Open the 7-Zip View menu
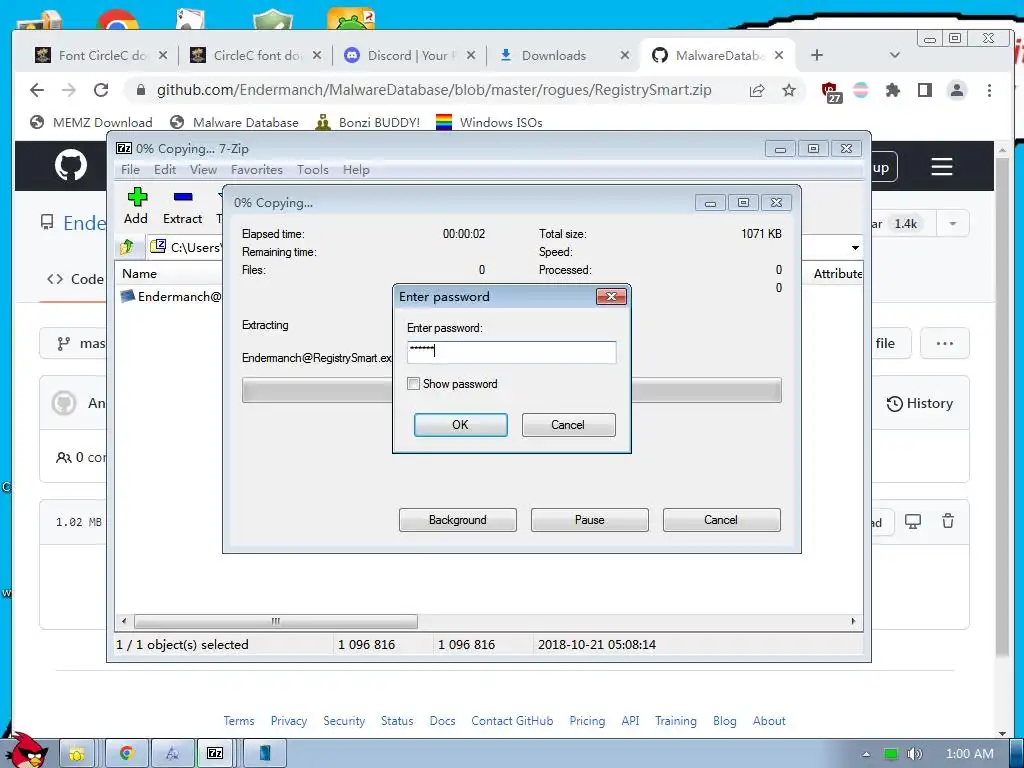This screenshot has height=768, width=1024. click(203, 170)
